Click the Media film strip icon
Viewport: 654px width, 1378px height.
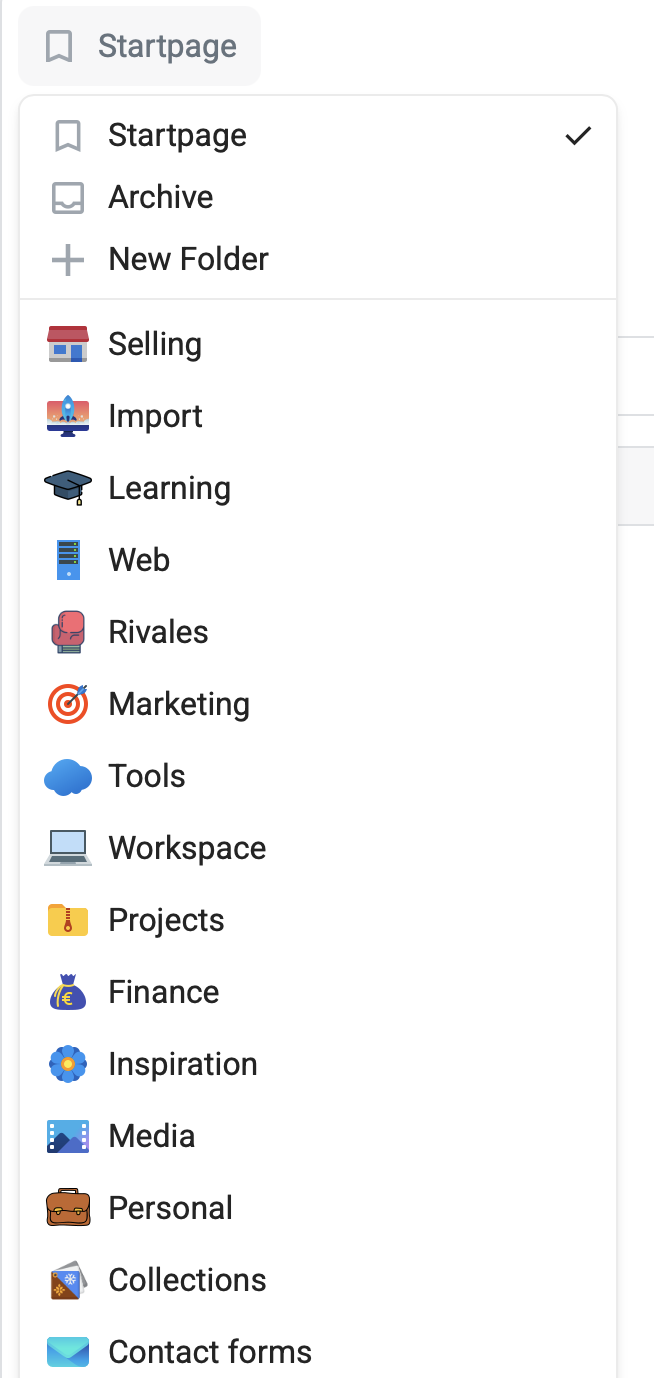68,1136
